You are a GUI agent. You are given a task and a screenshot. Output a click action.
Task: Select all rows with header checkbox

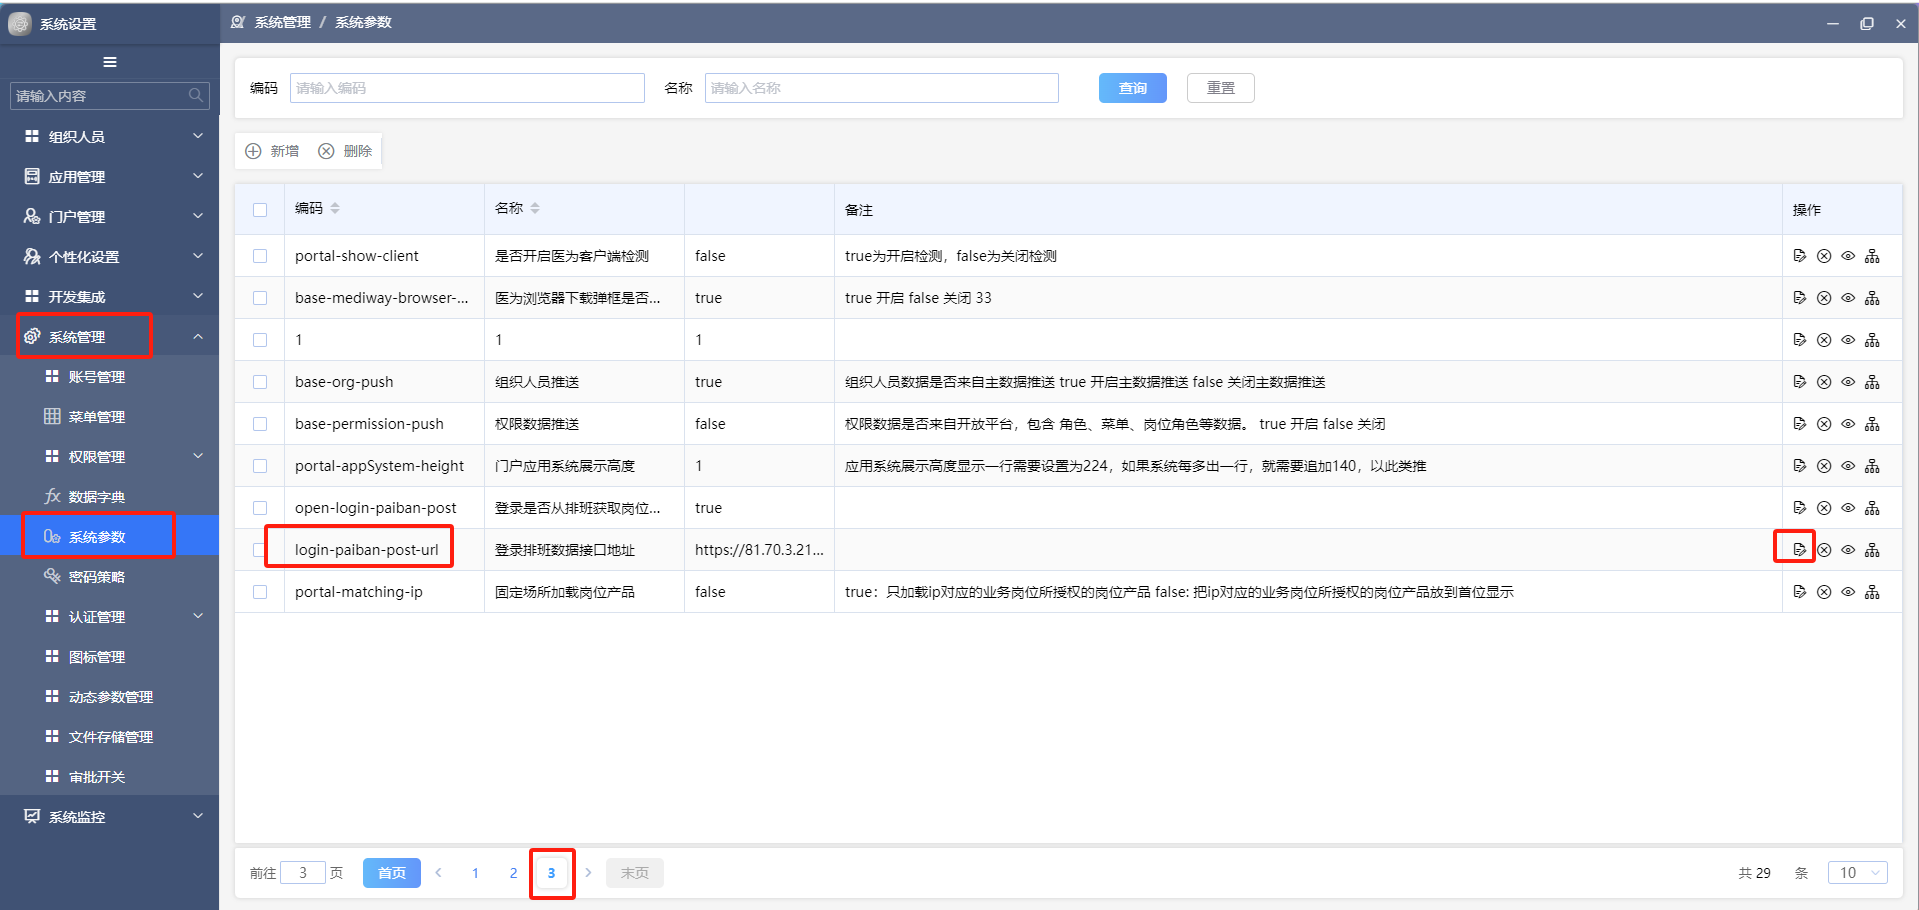click(260, 210)
